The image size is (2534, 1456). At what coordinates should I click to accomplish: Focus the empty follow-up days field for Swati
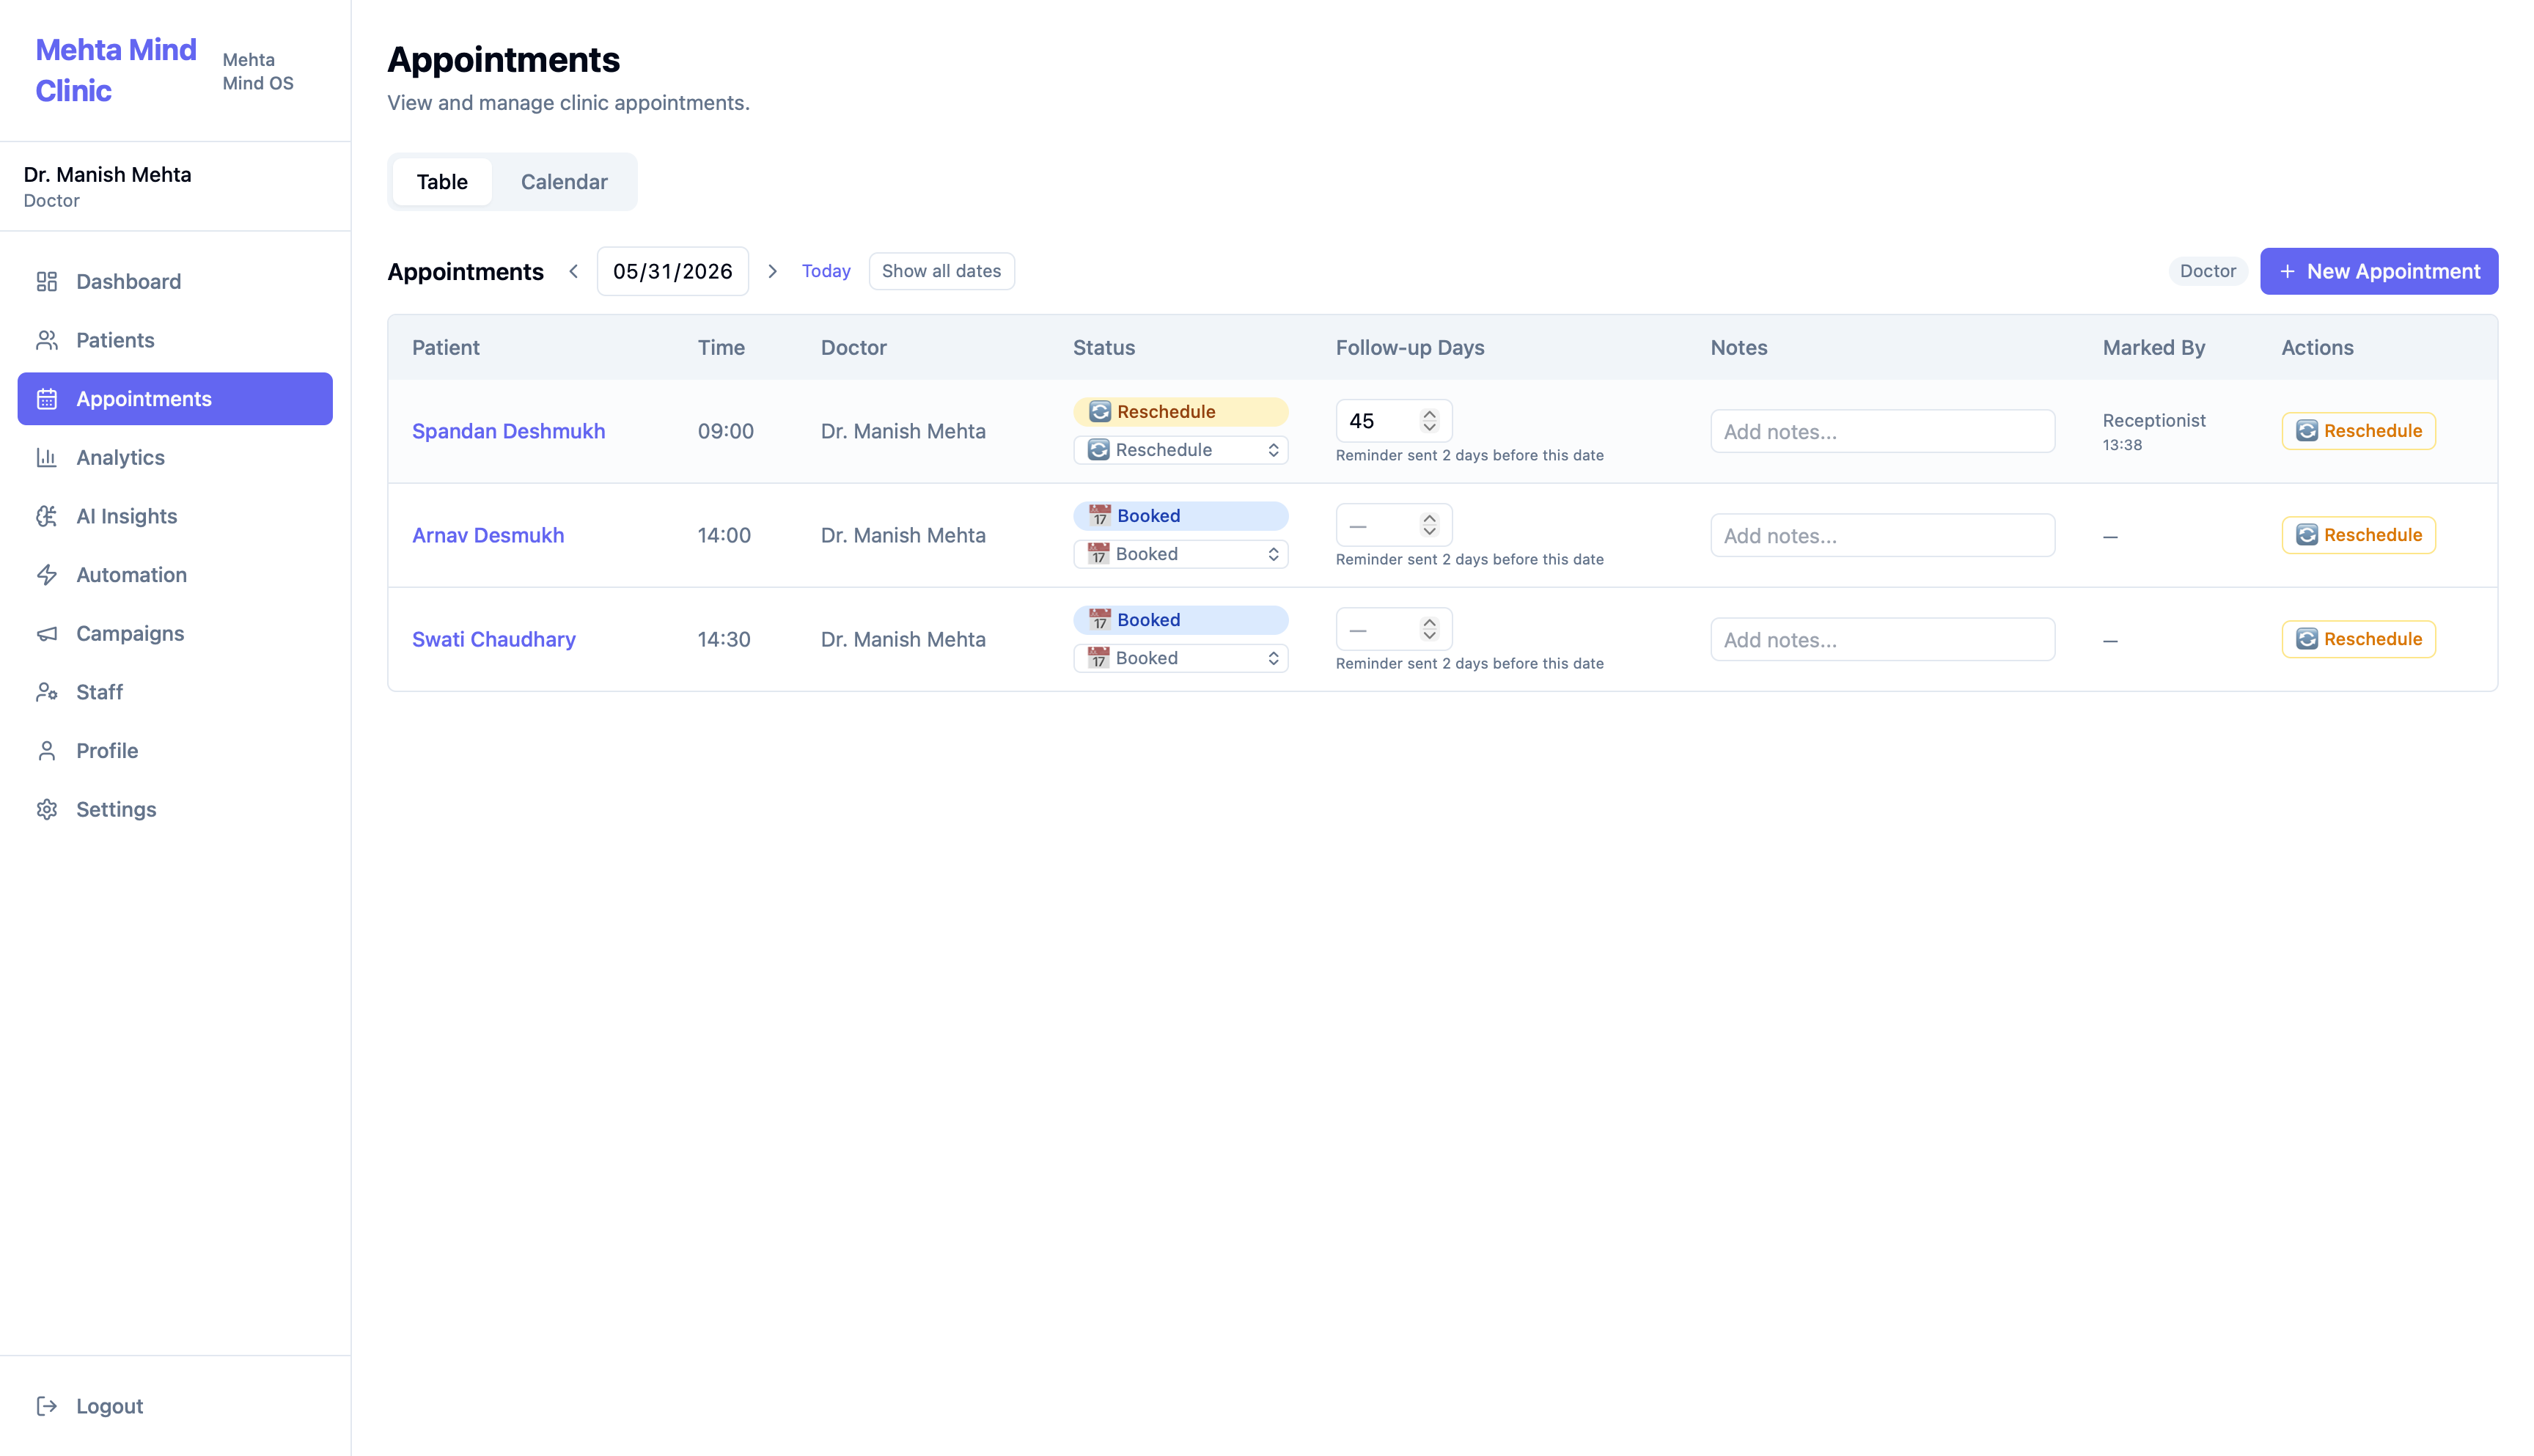[x=1393, y=629]
